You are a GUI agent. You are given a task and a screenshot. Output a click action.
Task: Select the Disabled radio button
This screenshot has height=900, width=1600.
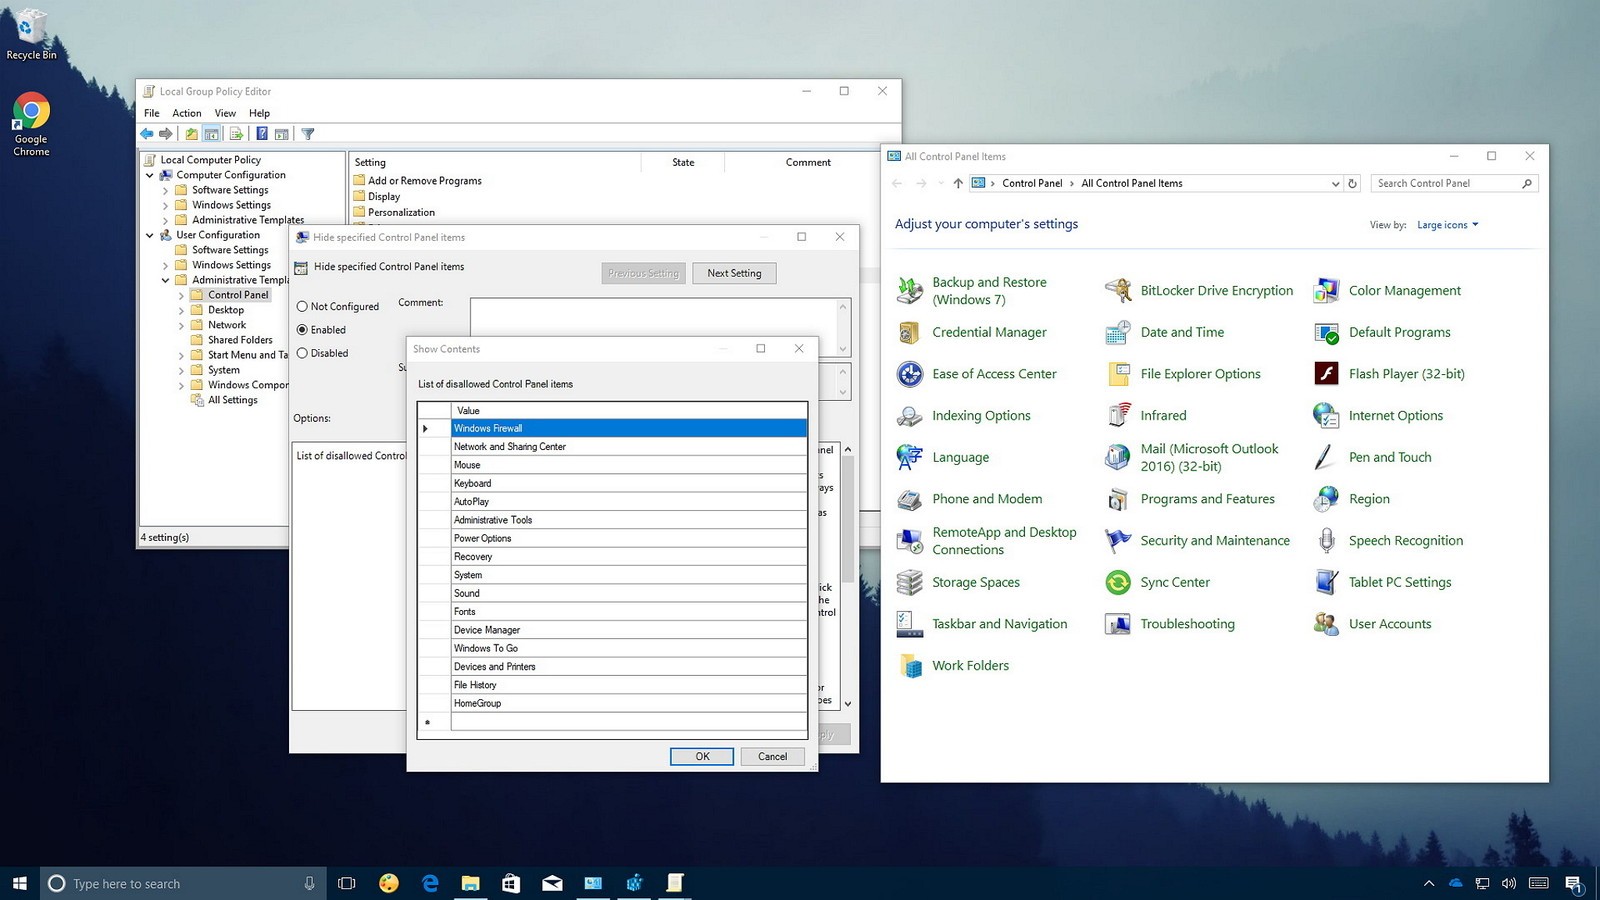[x=302, y=353]
